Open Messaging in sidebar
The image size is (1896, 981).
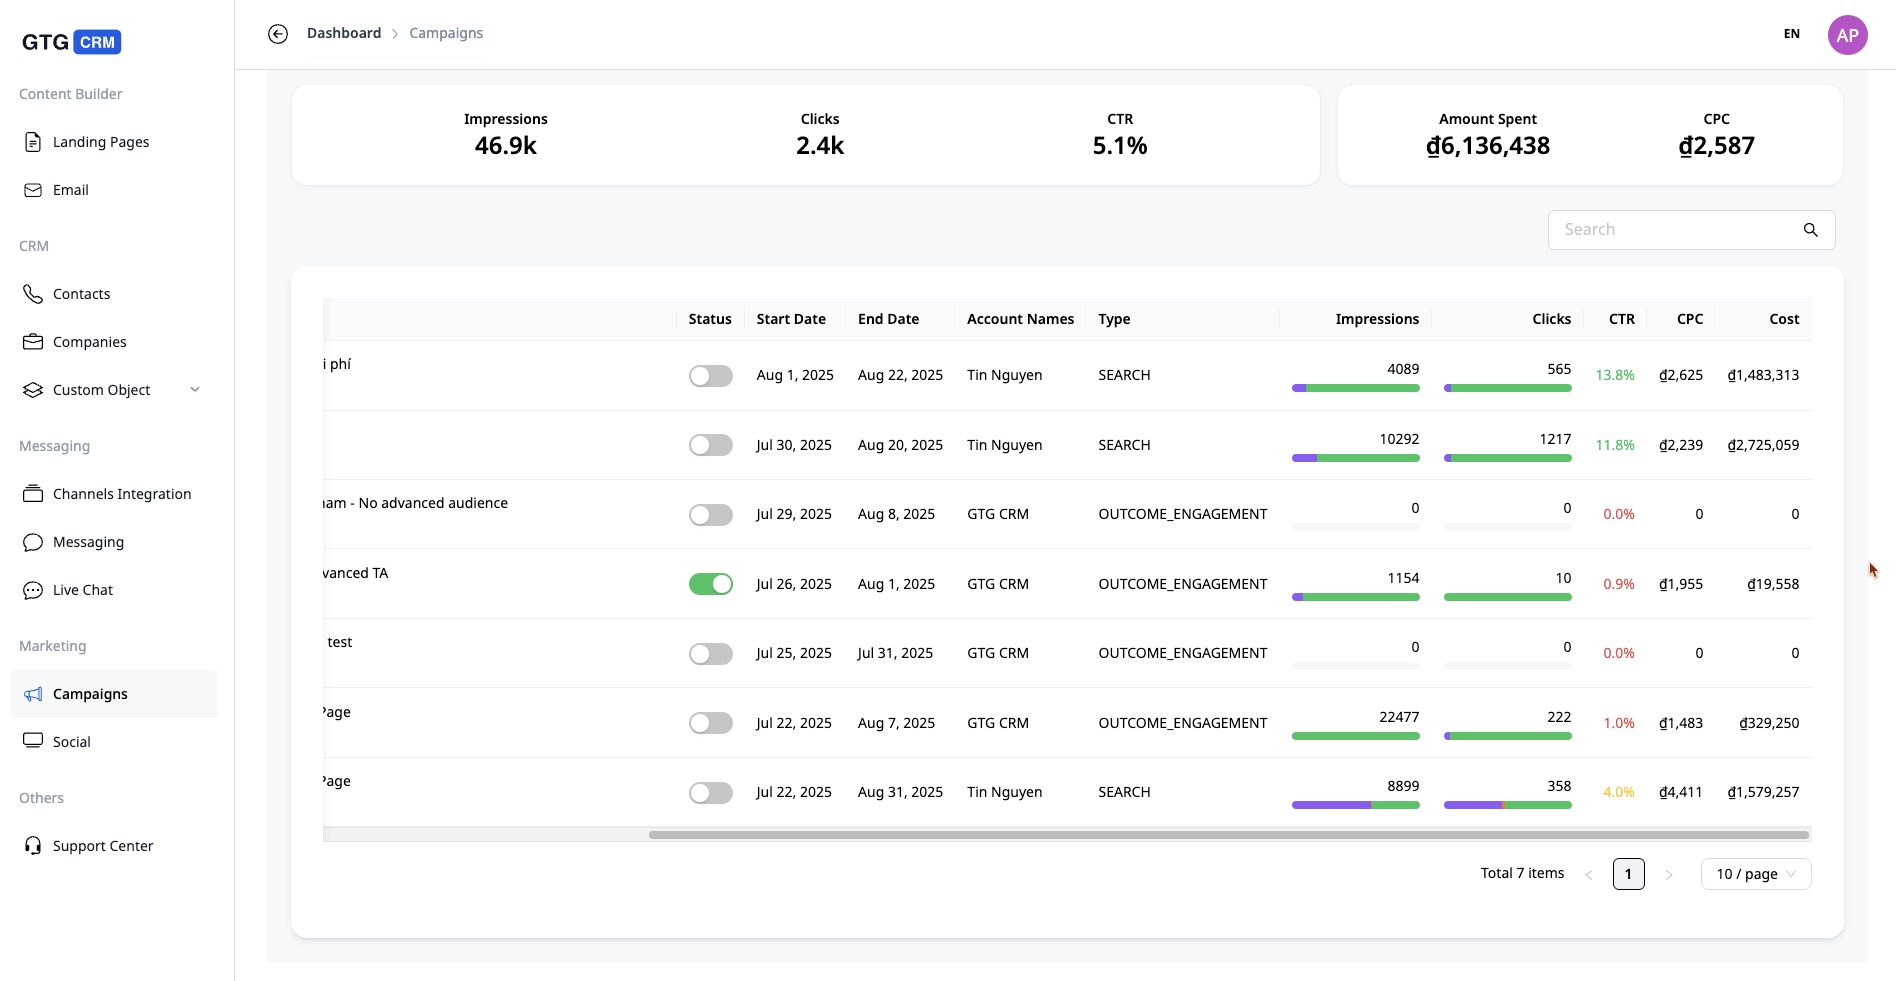coord(114,542)
